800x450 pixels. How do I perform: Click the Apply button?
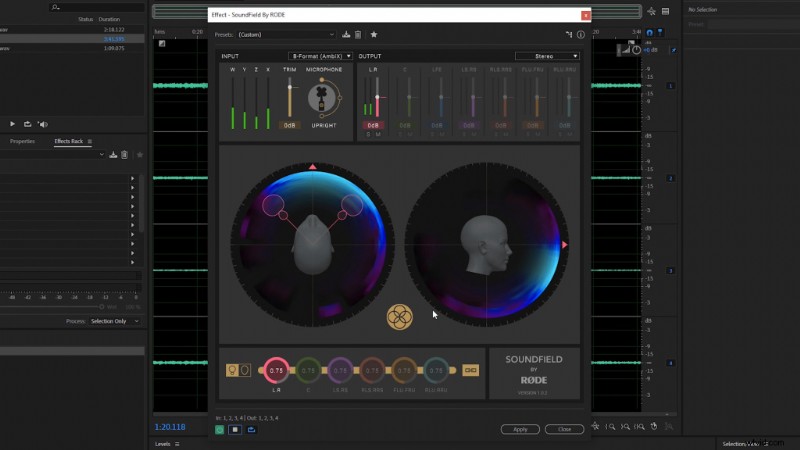click(x=520, y=429)
